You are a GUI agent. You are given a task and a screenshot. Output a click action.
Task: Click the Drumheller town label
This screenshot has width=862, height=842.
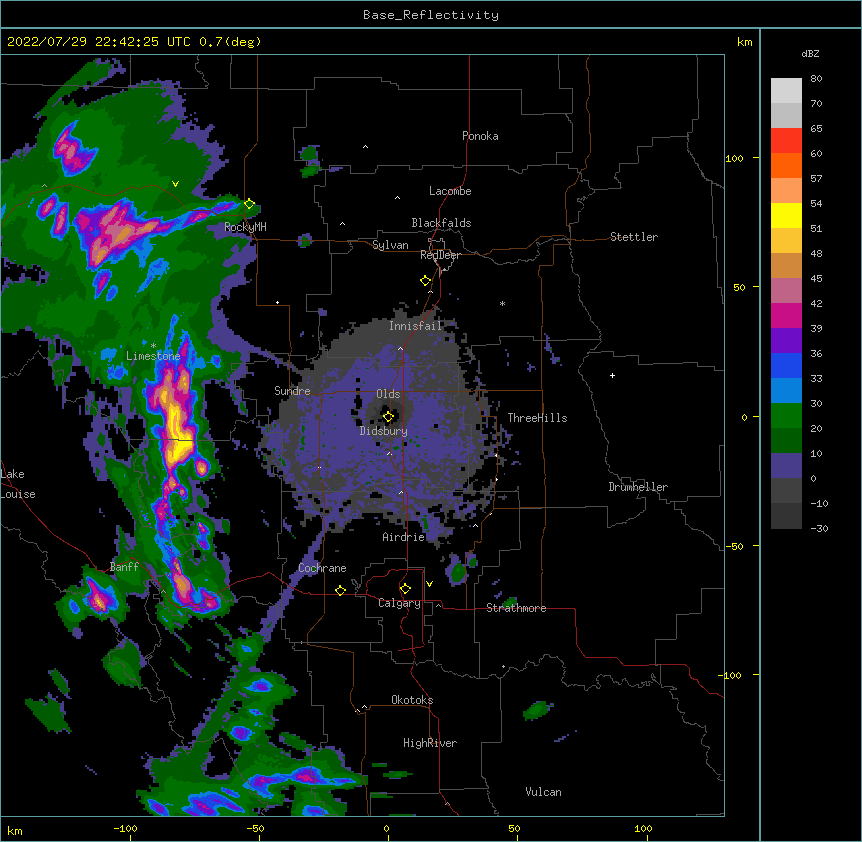[x=638, y=487]
